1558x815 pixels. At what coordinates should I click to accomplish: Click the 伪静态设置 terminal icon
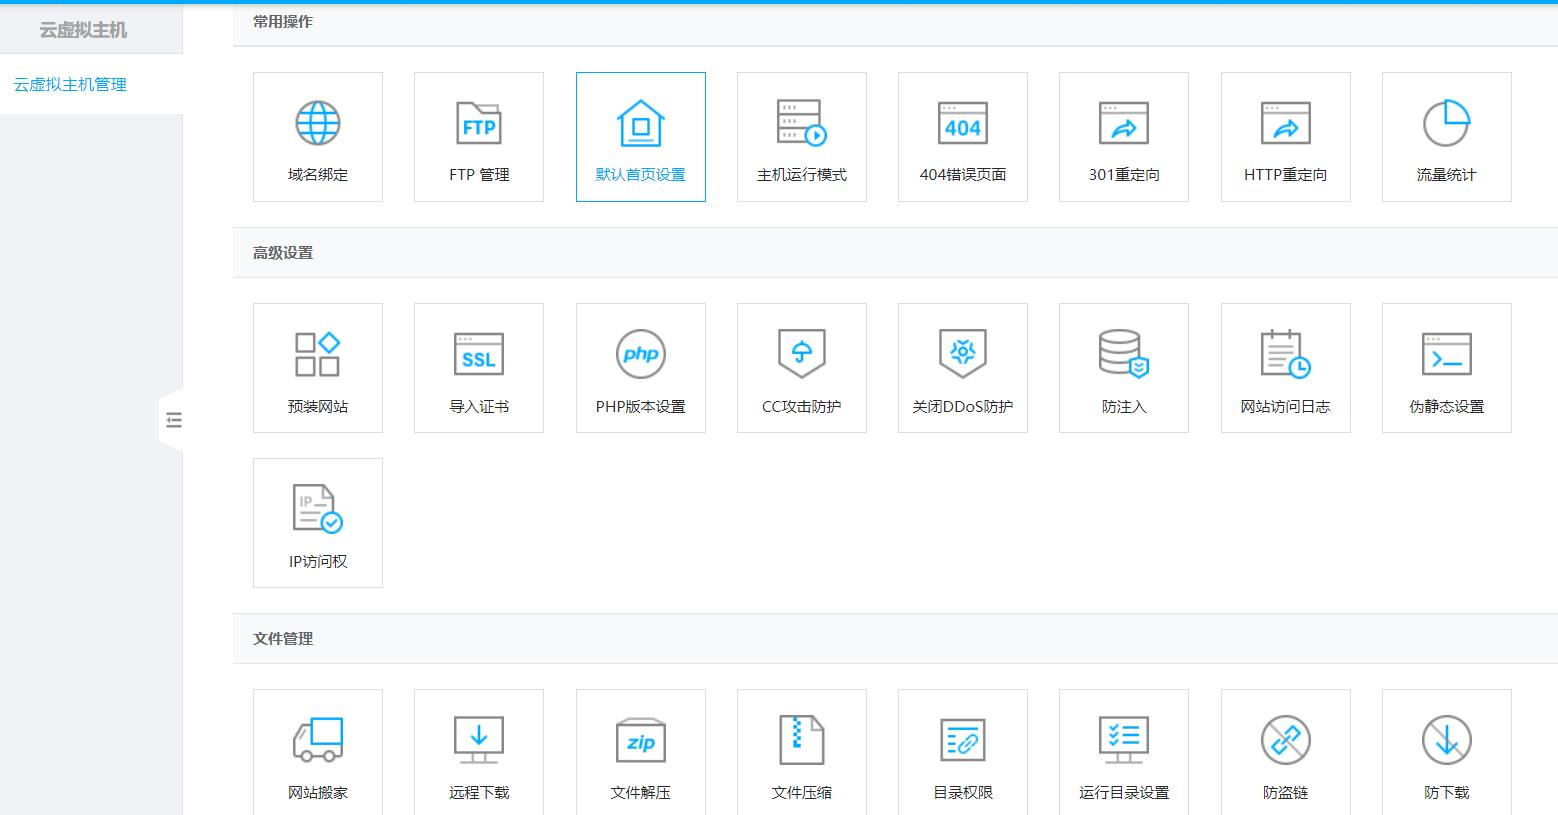(x=1446, y=355)
